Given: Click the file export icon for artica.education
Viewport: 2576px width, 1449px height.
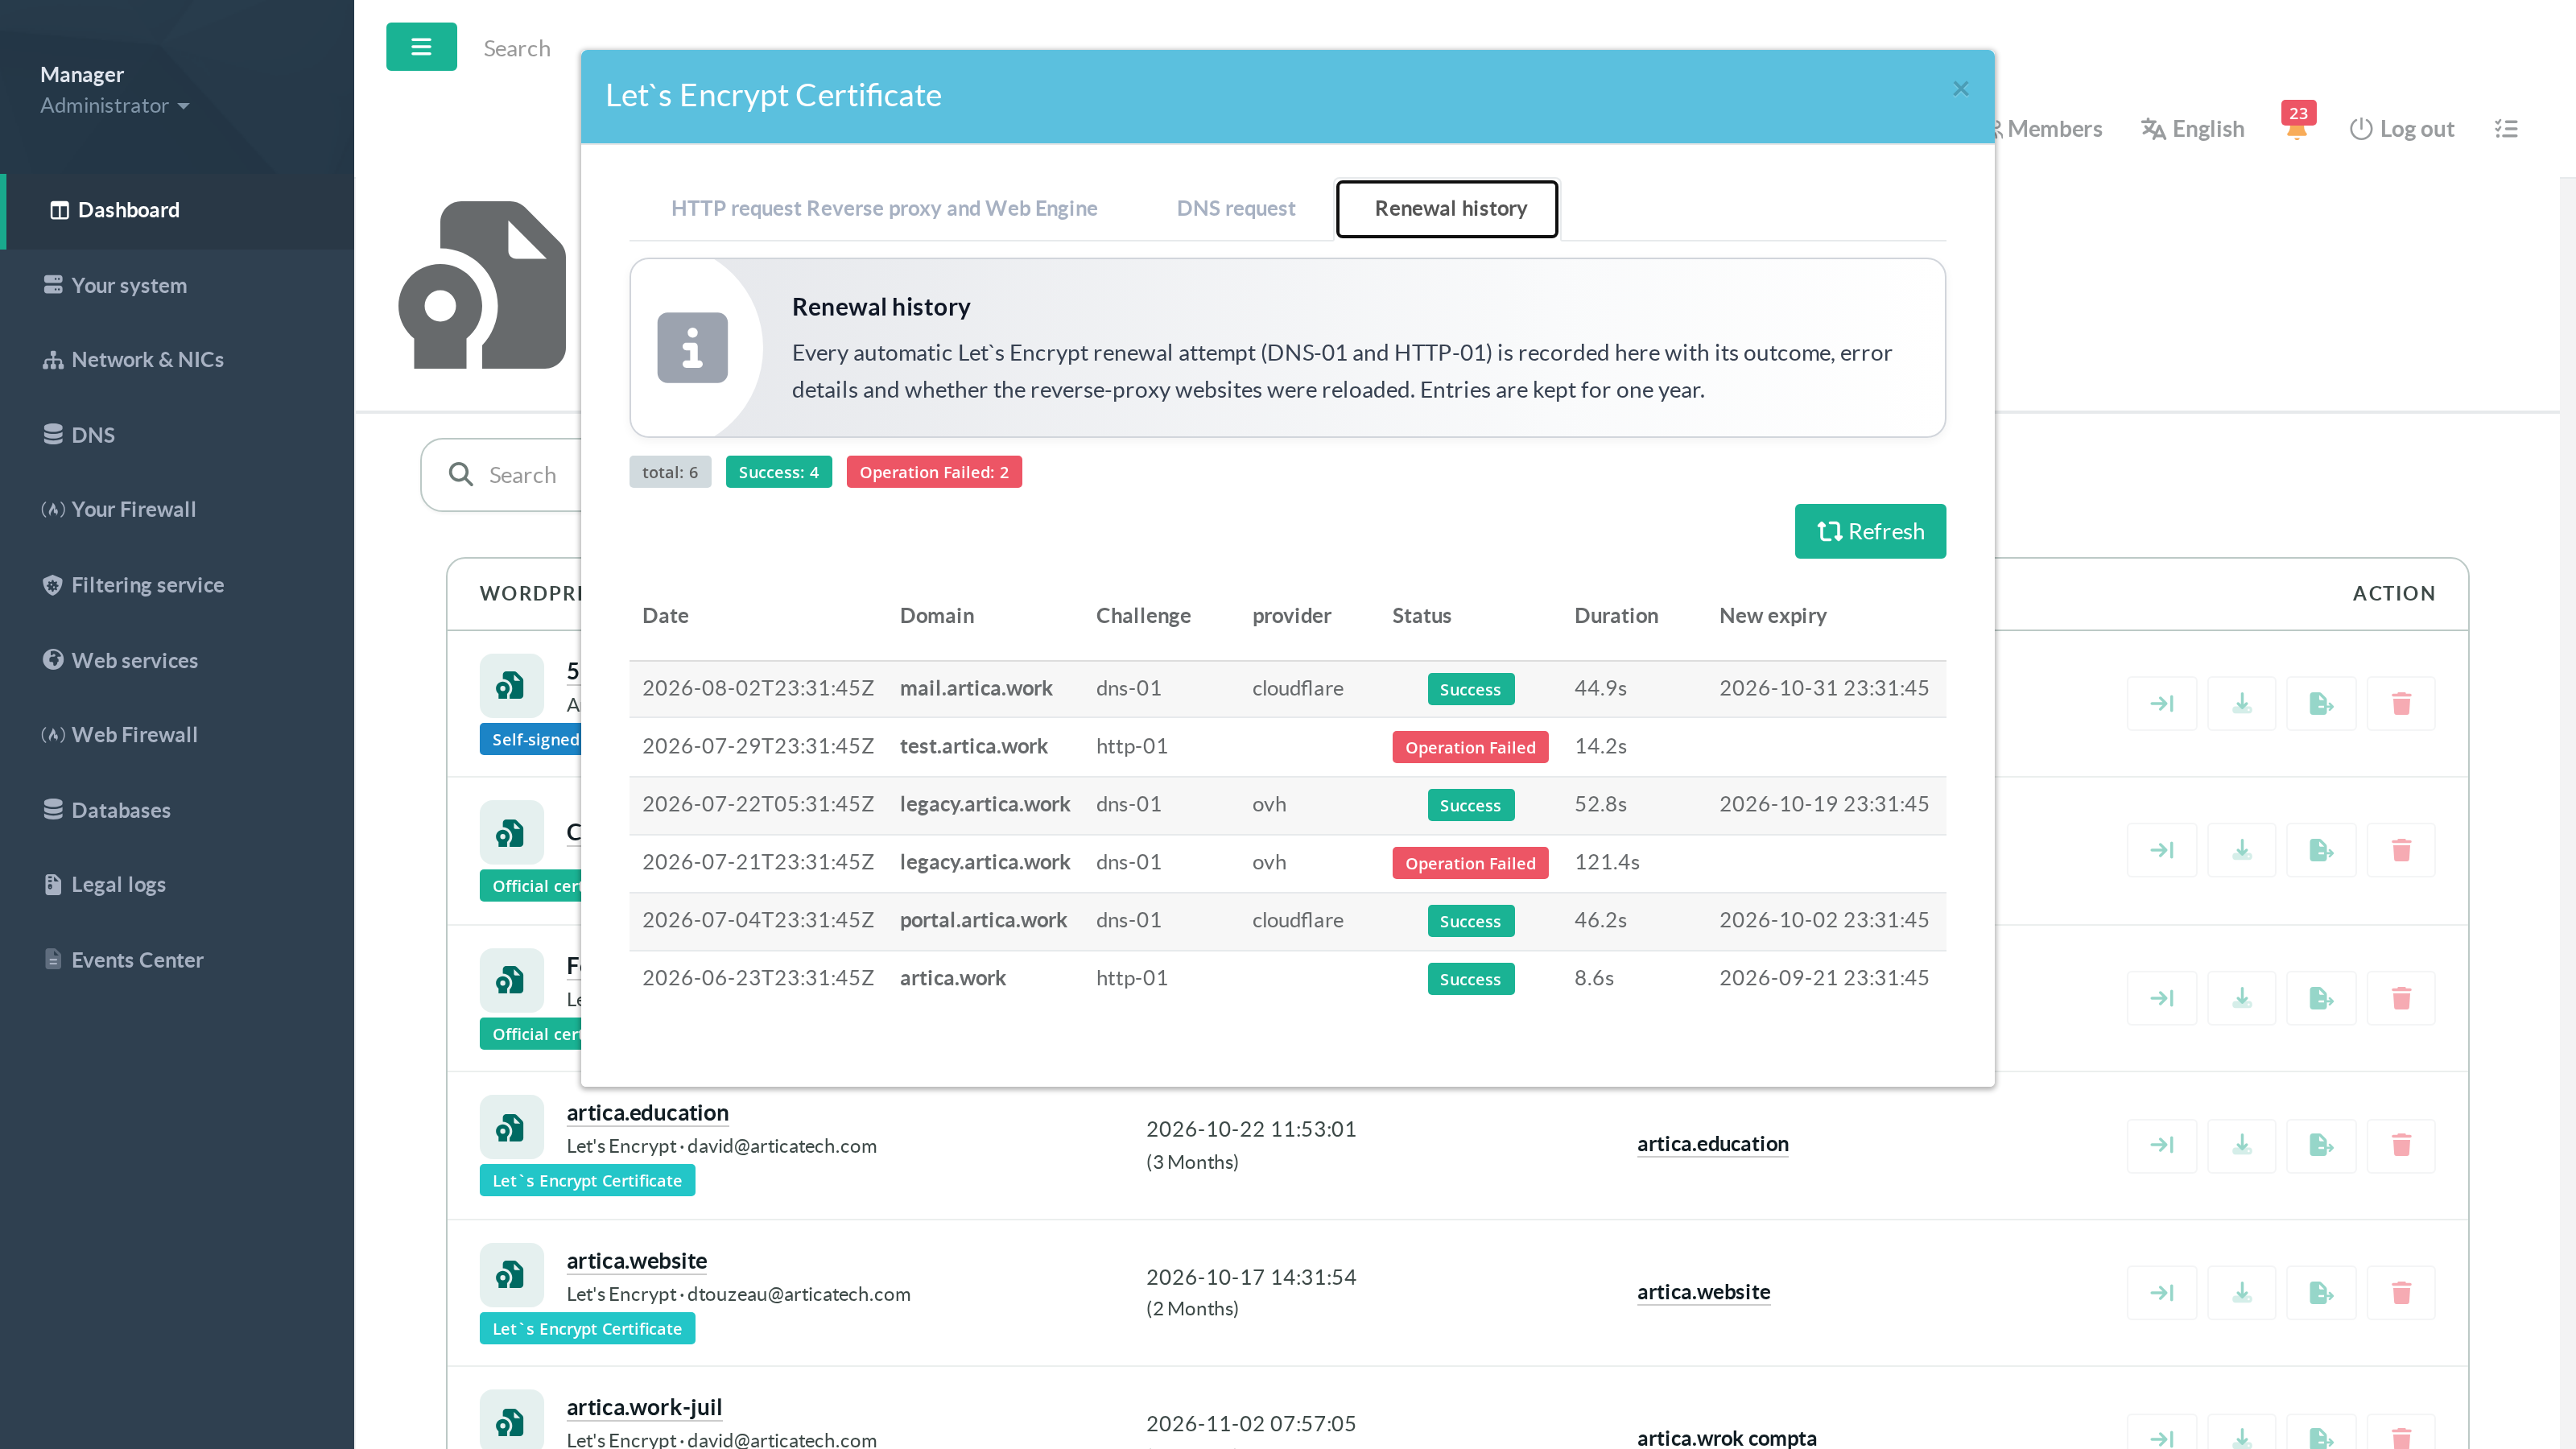Looking at the screenshot, I should (x=2321, y=1145).
